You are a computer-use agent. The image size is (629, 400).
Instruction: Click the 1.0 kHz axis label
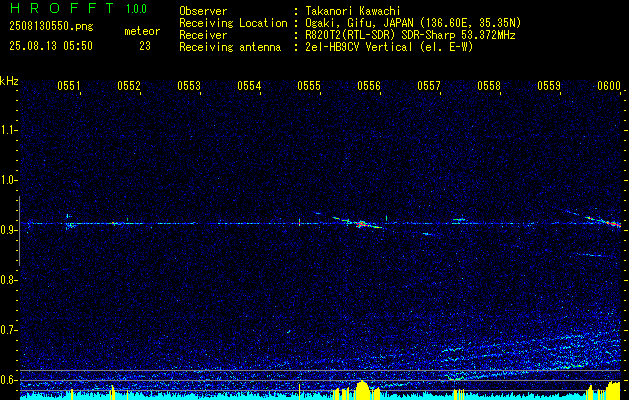click(9, 180)
